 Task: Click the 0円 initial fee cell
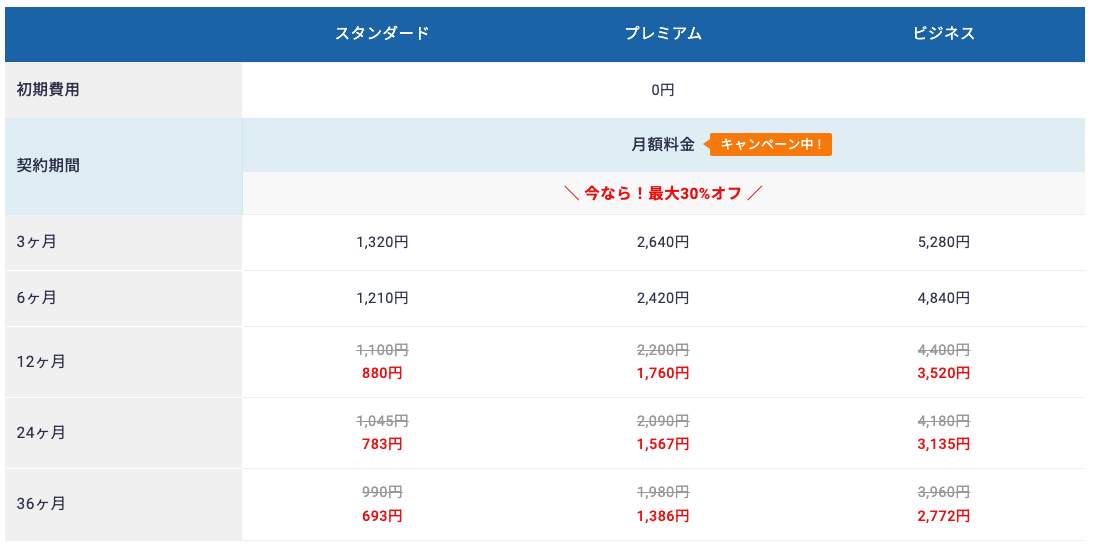[663, 90]
